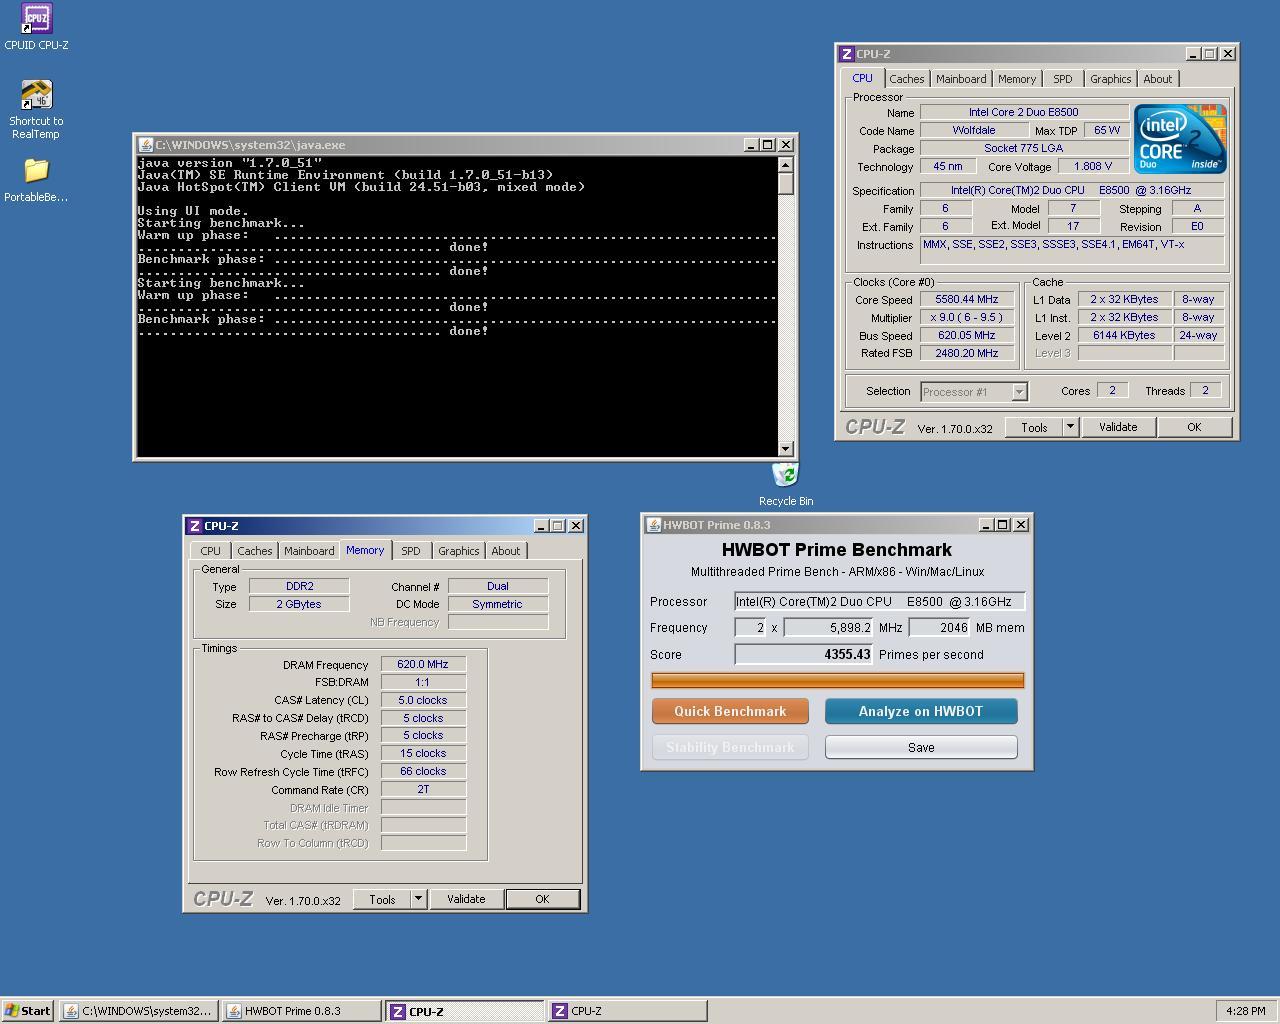
Task: Activate the pressed CPU-Z taskbar button
Action: coord(465,1011)
